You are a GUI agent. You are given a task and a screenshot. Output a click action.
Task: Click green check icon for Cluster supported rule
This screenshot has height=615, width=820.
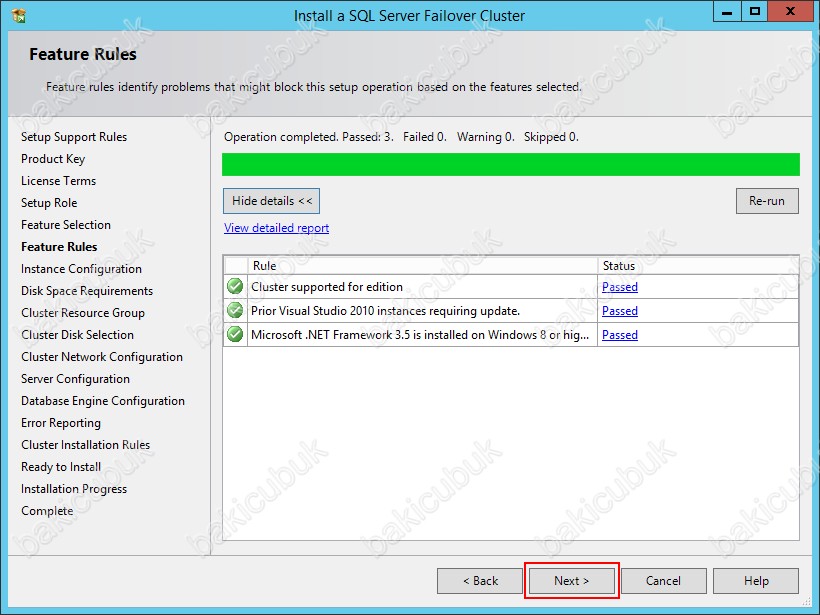tap(235, 287)
